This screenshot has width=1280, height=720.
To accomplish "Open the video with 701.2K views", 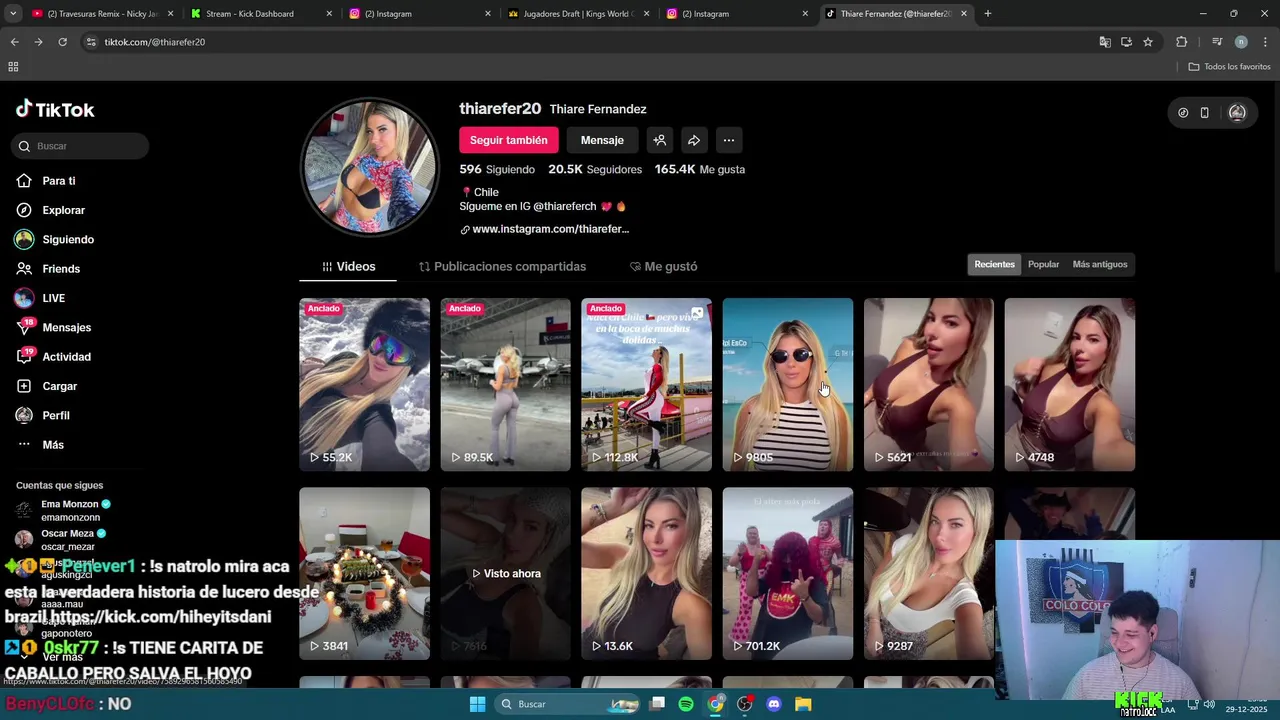I will [788, 573].
